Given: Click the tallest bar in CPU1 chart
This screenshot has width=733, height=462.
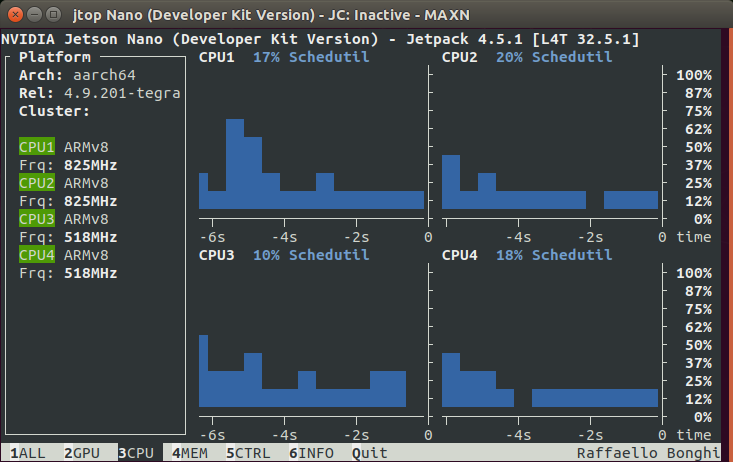Looking at the screenshot, I should pyautogui.click(x=235, y=164).
